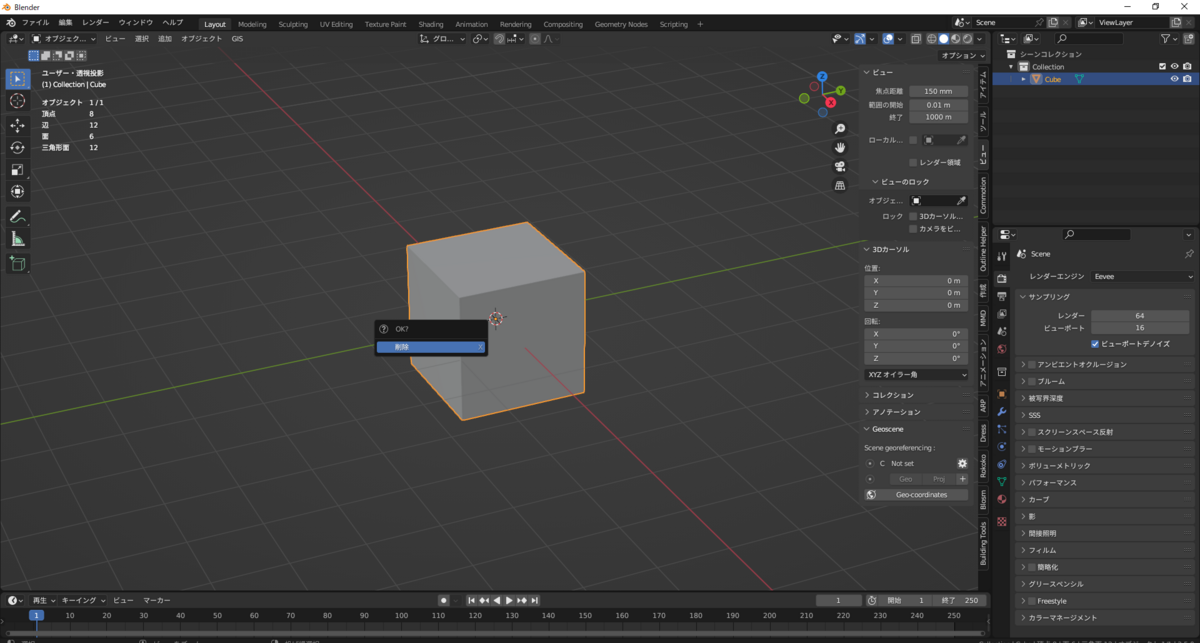Open Object properties orange square icon
The image size is (1200, 643).
(x=1001, y=393)
